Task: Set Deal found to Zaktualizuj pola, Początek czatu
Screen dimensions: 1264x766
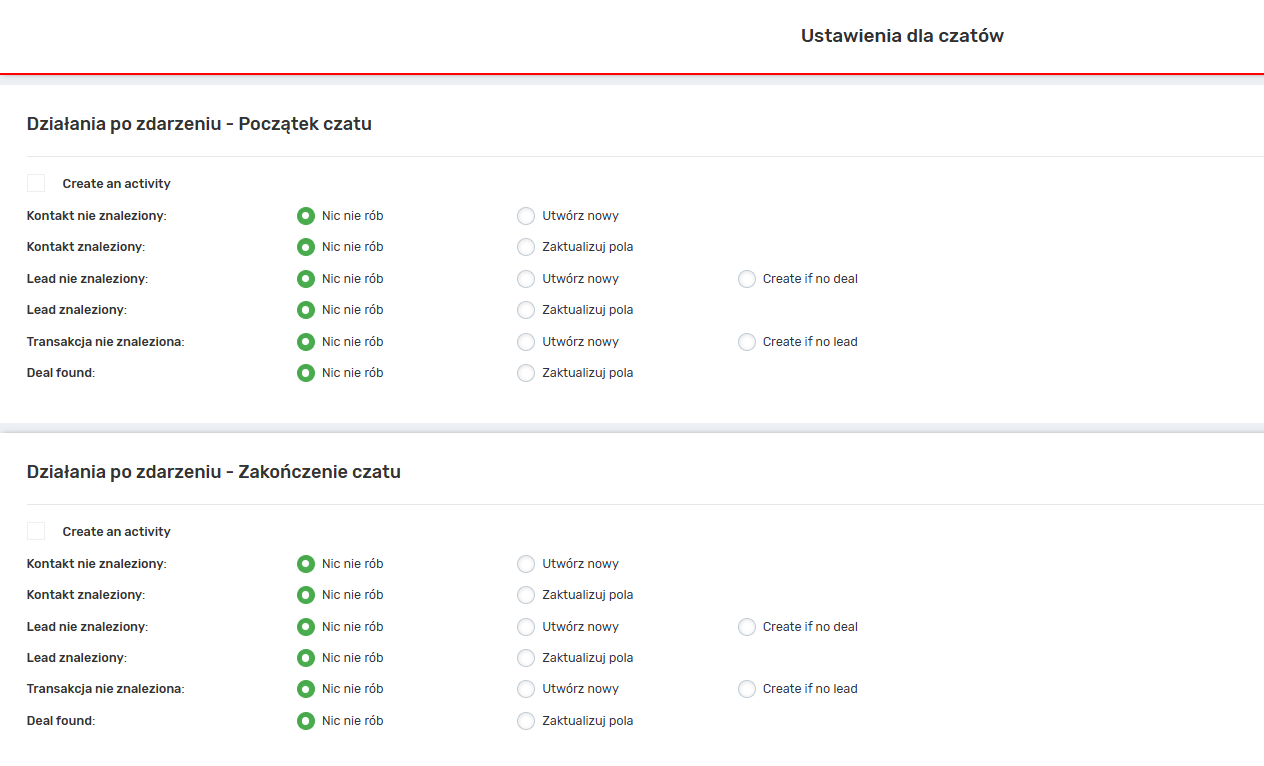Action: pos(526,373)
